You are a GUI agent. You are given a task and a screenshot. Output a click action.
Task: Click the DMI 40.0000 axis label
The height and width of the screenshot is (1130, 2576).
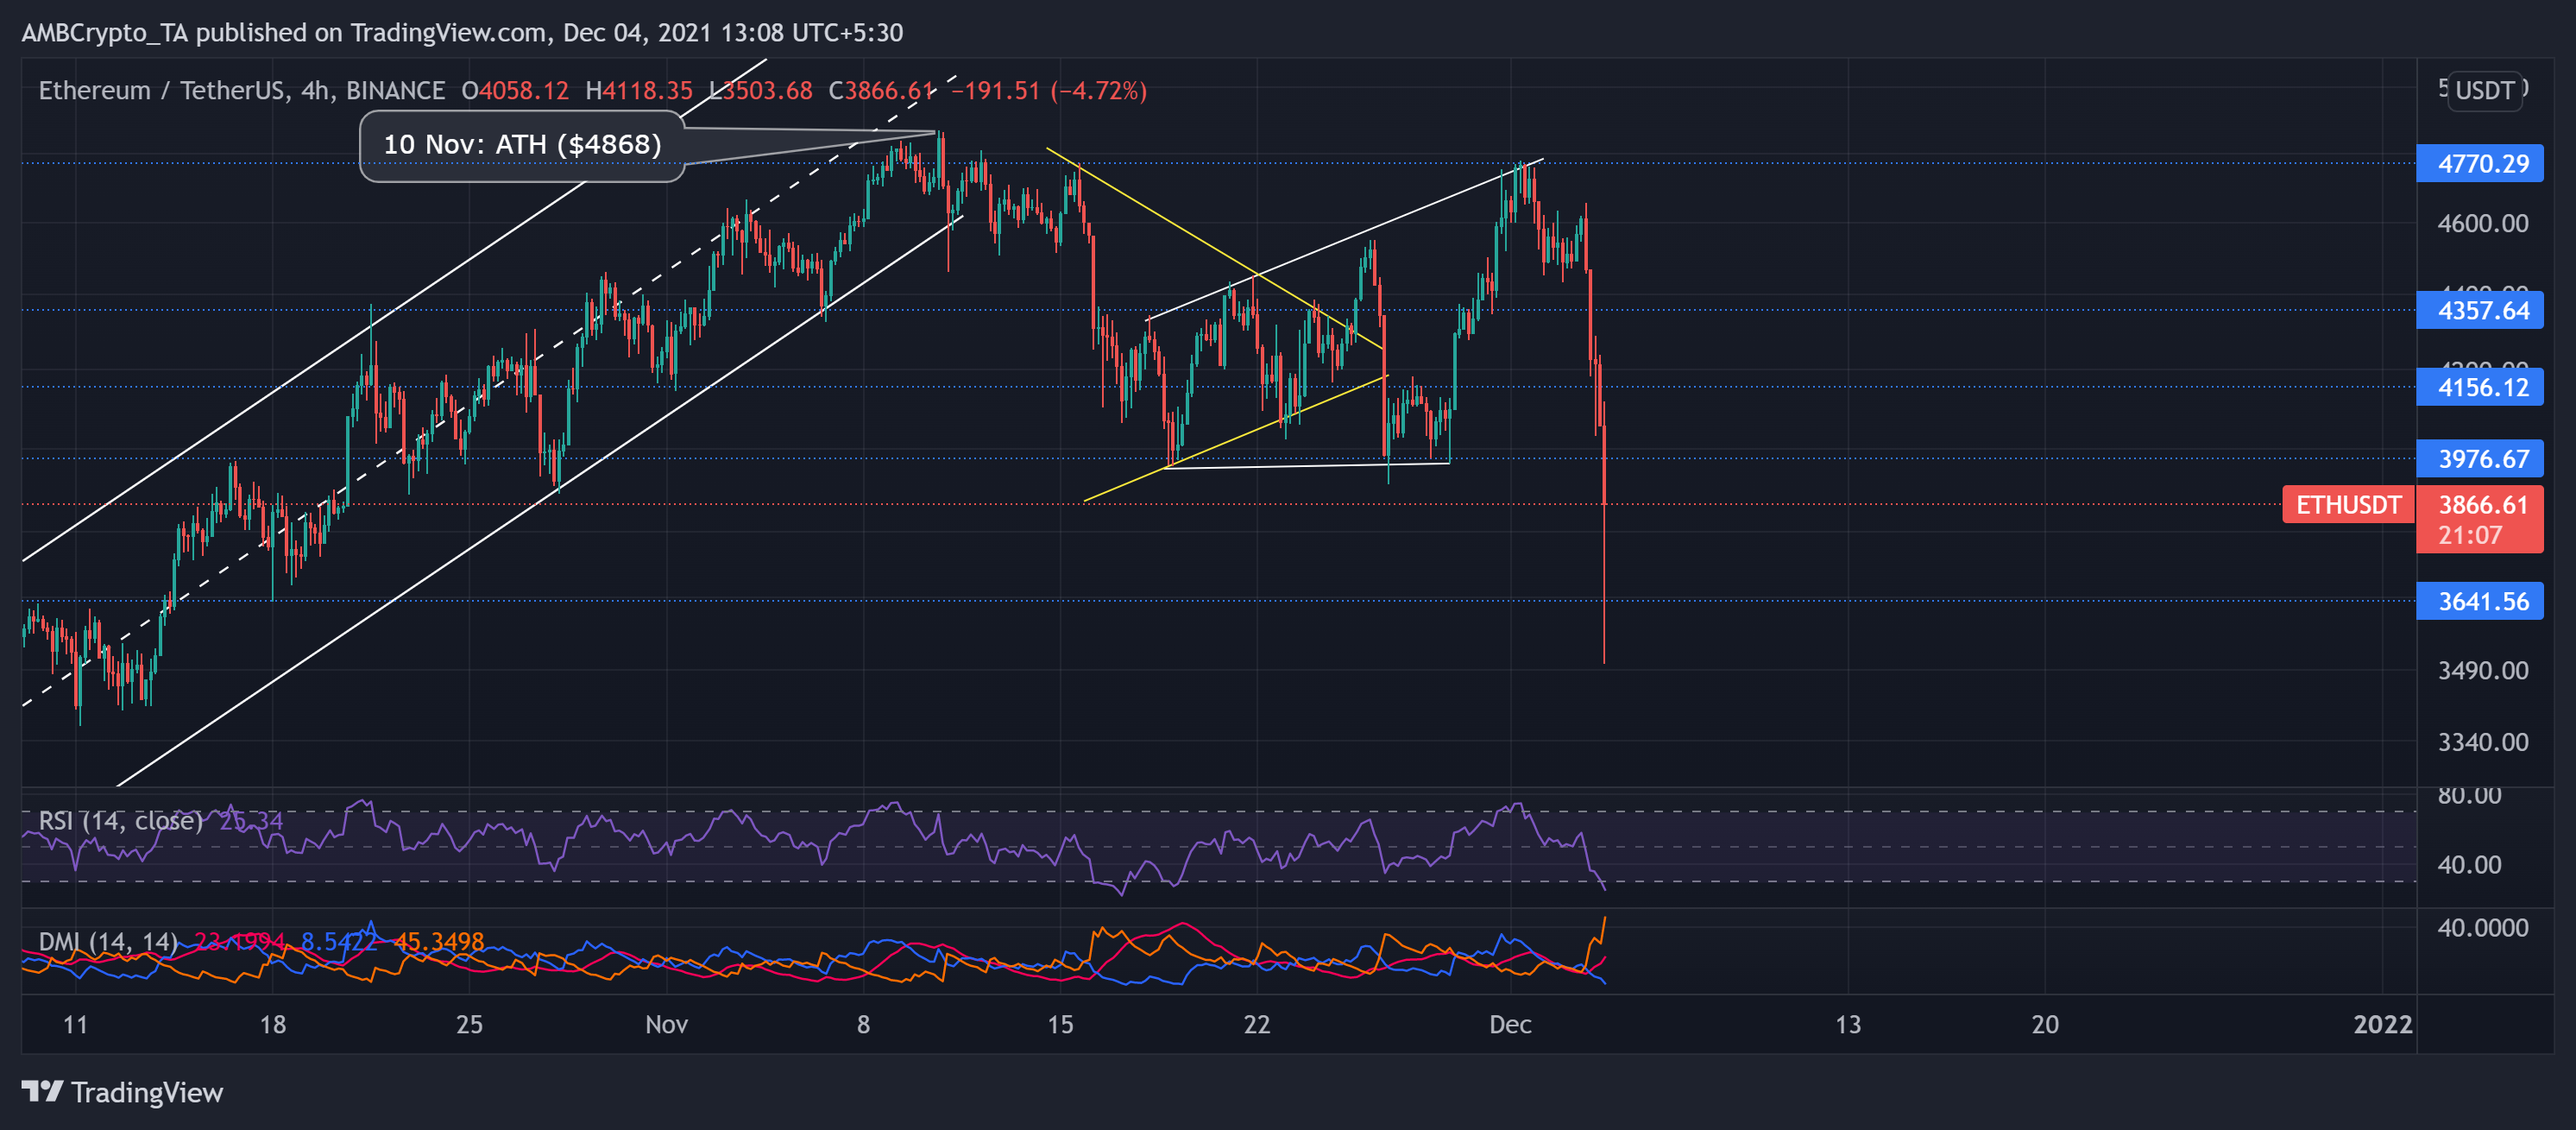point(2482,927)
